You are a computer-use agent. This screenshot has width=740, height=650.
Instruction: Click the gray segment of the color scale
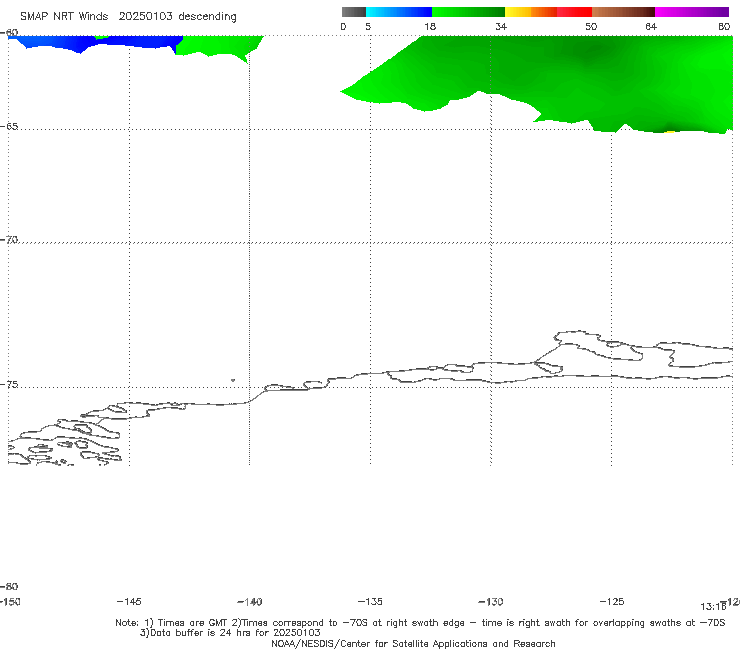pyautogui.click(x=354, y=12)
